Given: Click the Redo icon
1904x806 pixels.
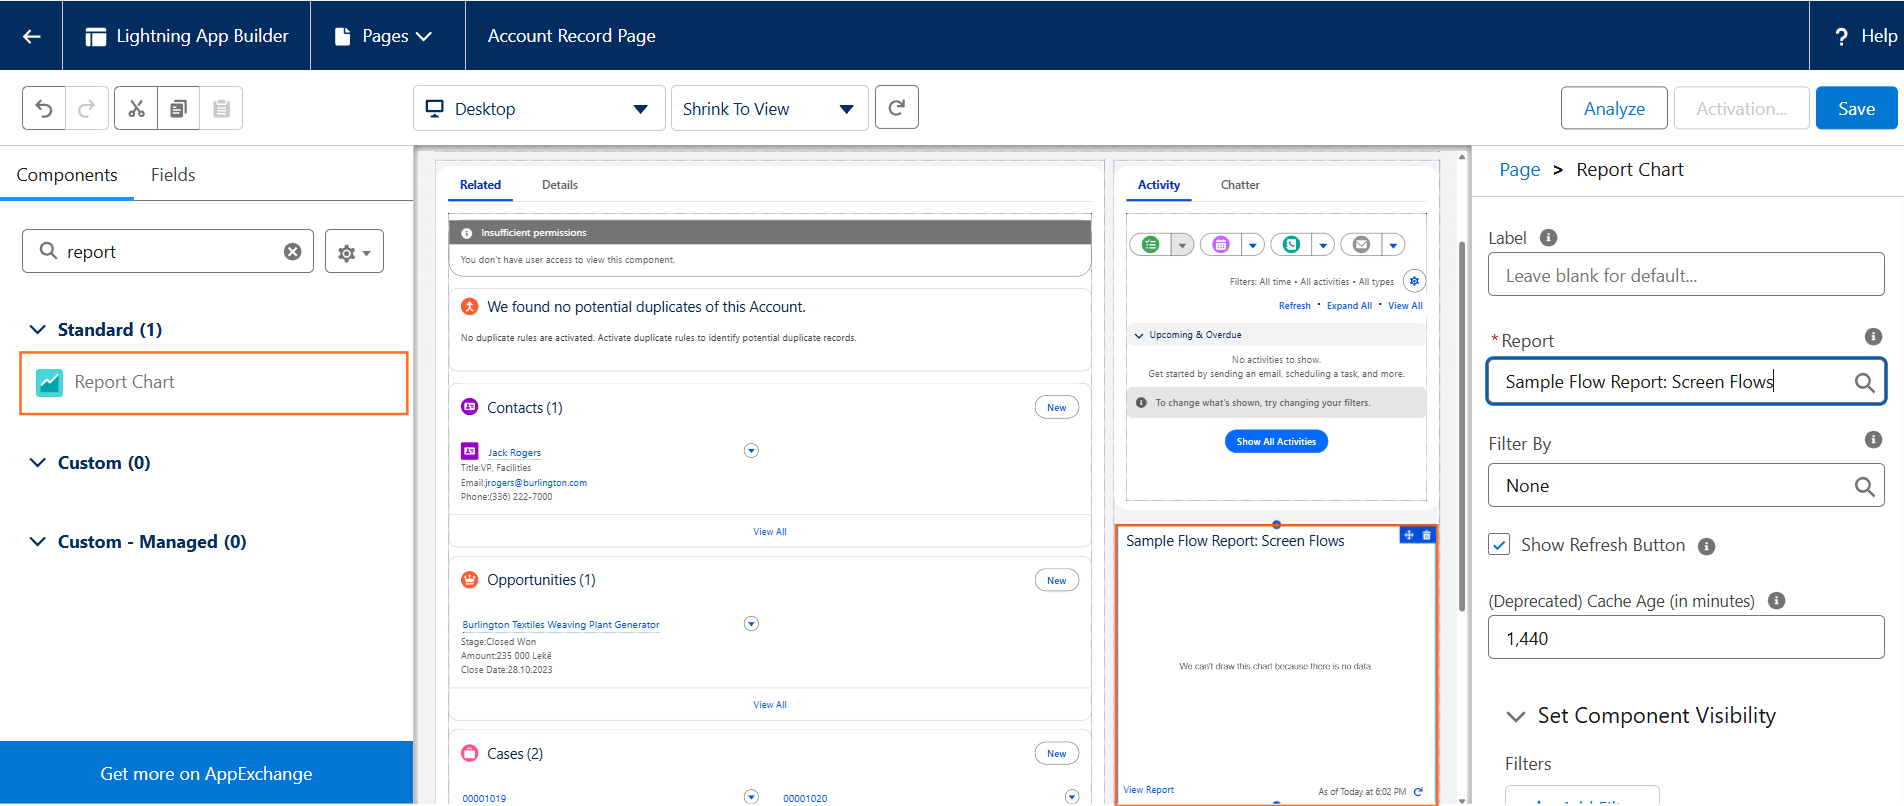Looking at the screenshot, I should click(x=87, y=108).
